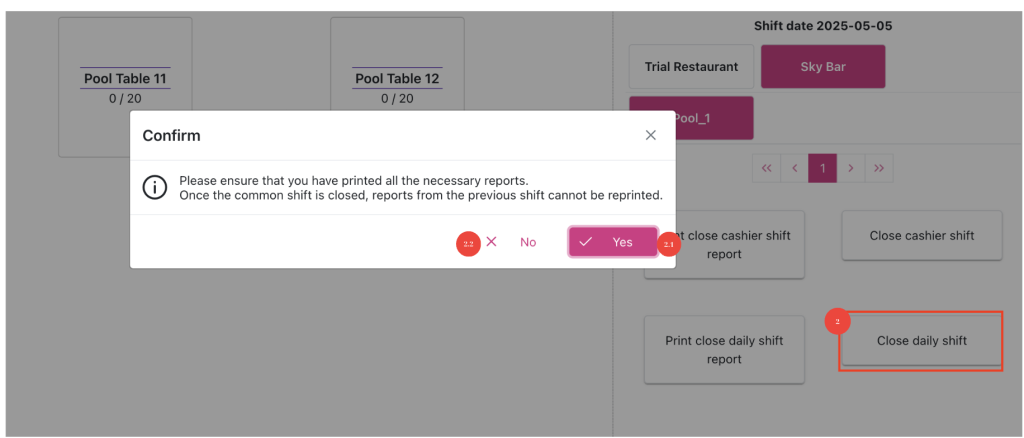This screenshot has height=438, width=1024.
Task: Open the Pool Table 12 card
Action: (x=397, y=88)
